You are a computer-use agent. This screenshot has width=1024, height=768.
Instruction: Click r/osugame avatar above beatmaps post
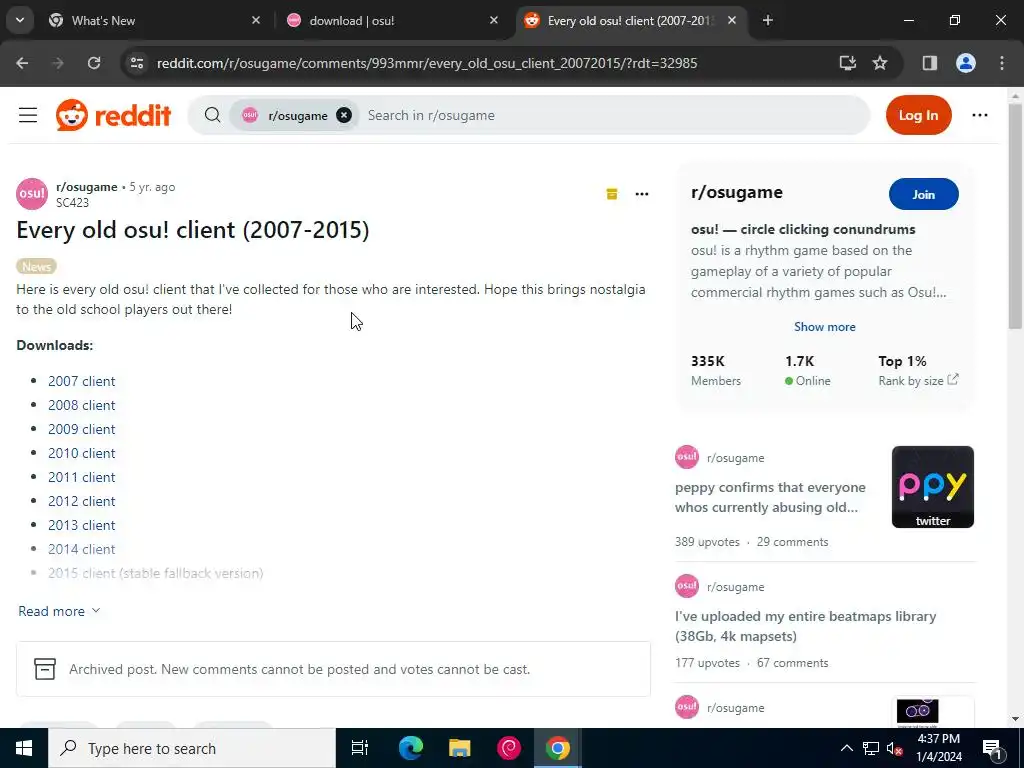[x=687, y=586]
